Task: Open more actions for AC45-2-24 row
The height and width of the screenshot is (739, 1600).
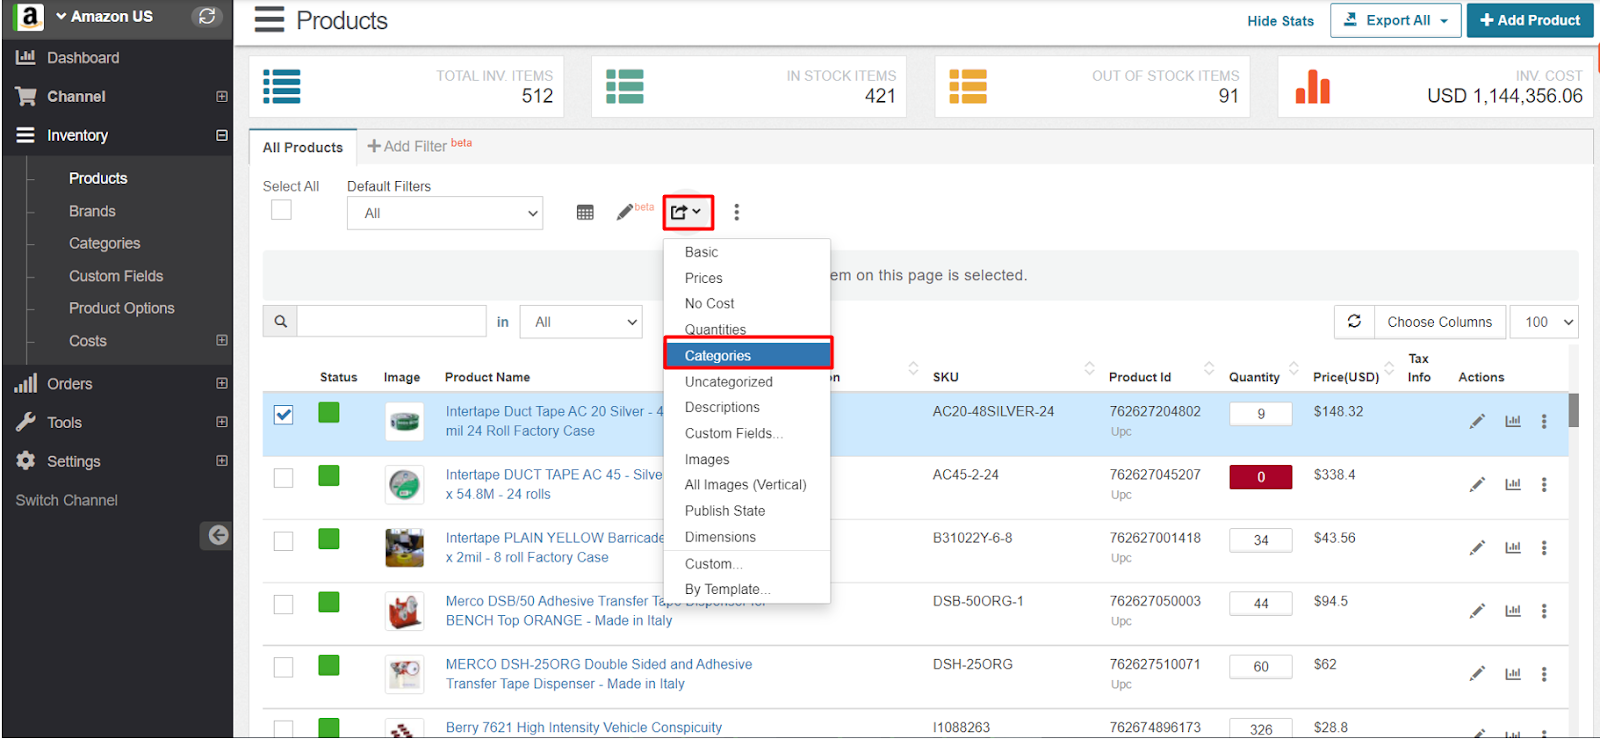Action: [1544, 485]
